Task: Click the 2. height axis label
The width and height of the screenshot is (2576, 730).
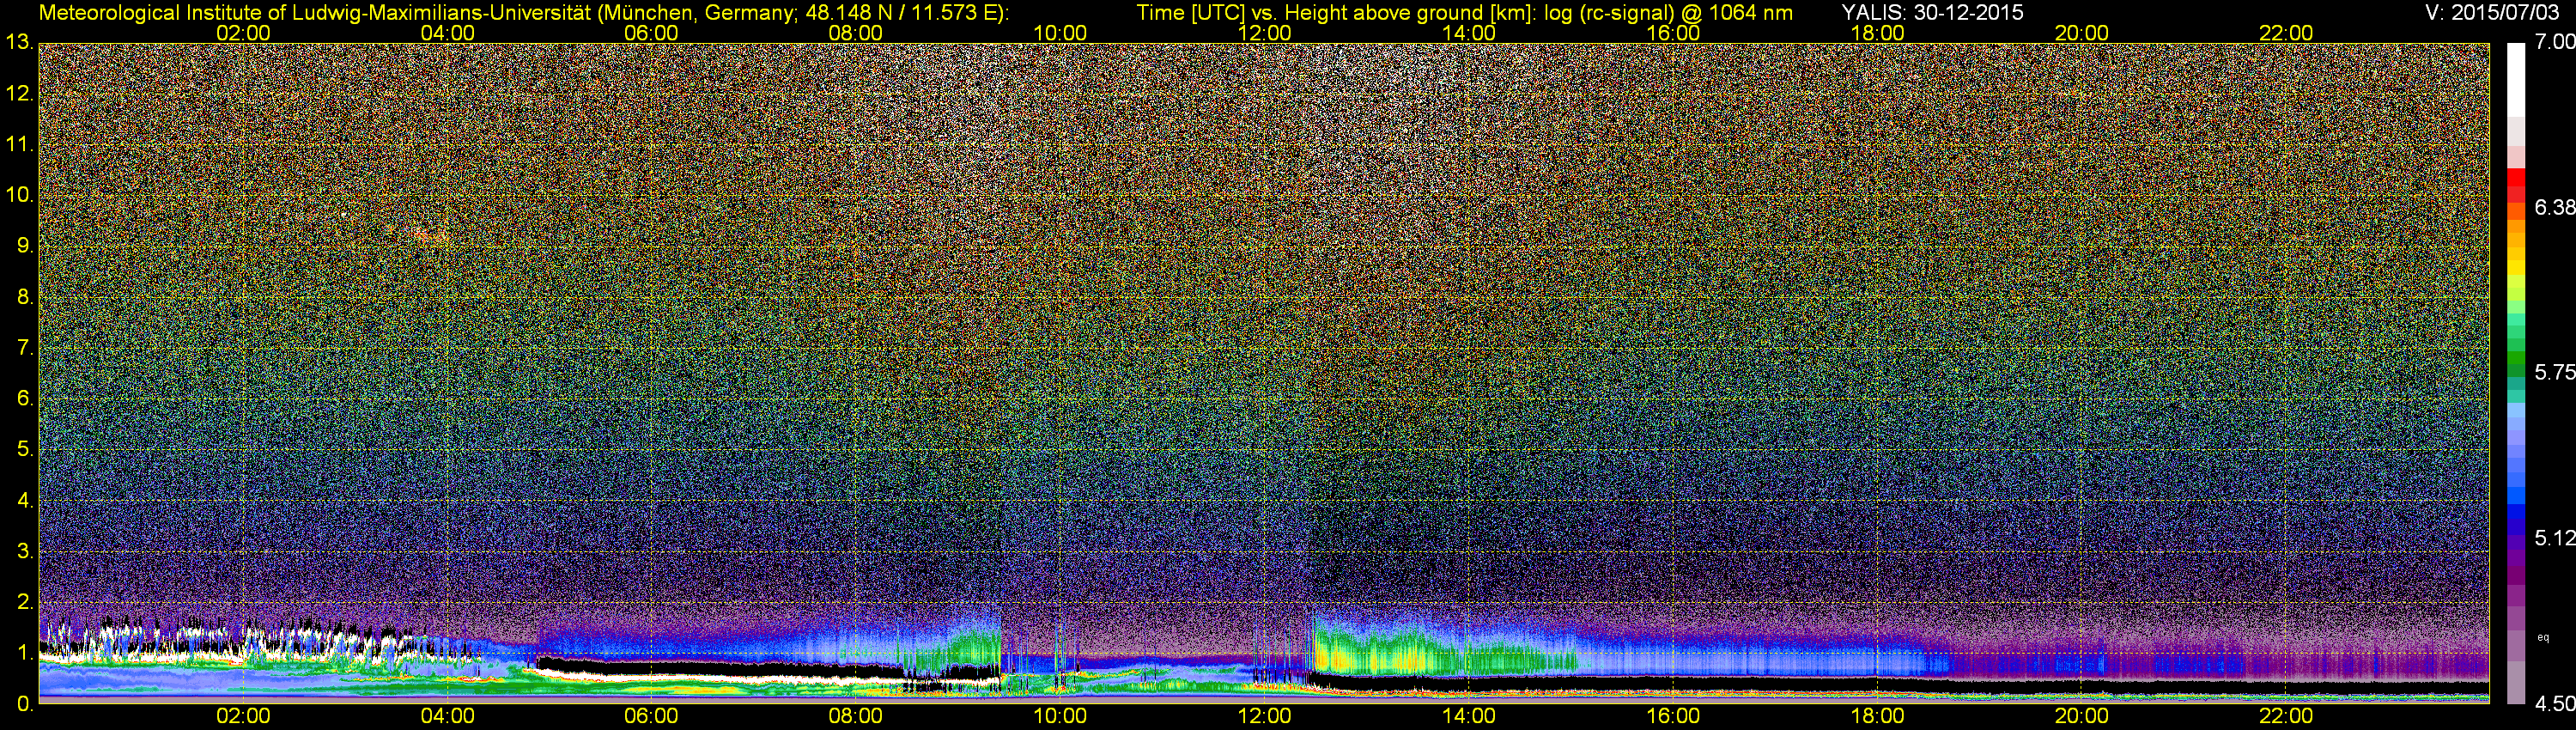Action: tap(26, 602)
